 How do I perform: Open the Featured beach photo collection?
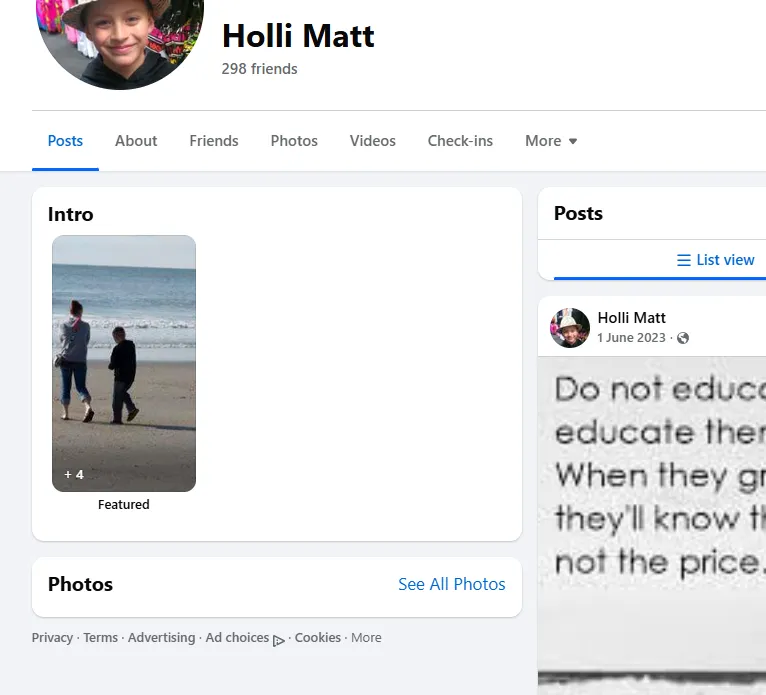pyautogui.click(x=124, y=363)
